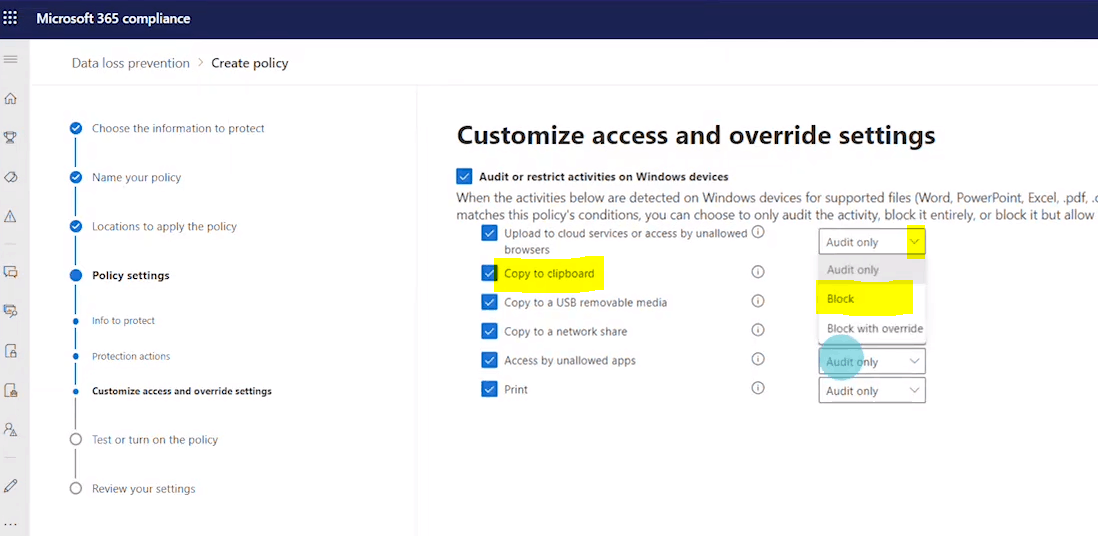Select the Policy settings step
Viewport: 1098px width, 536px height.
tap(131, 275)
